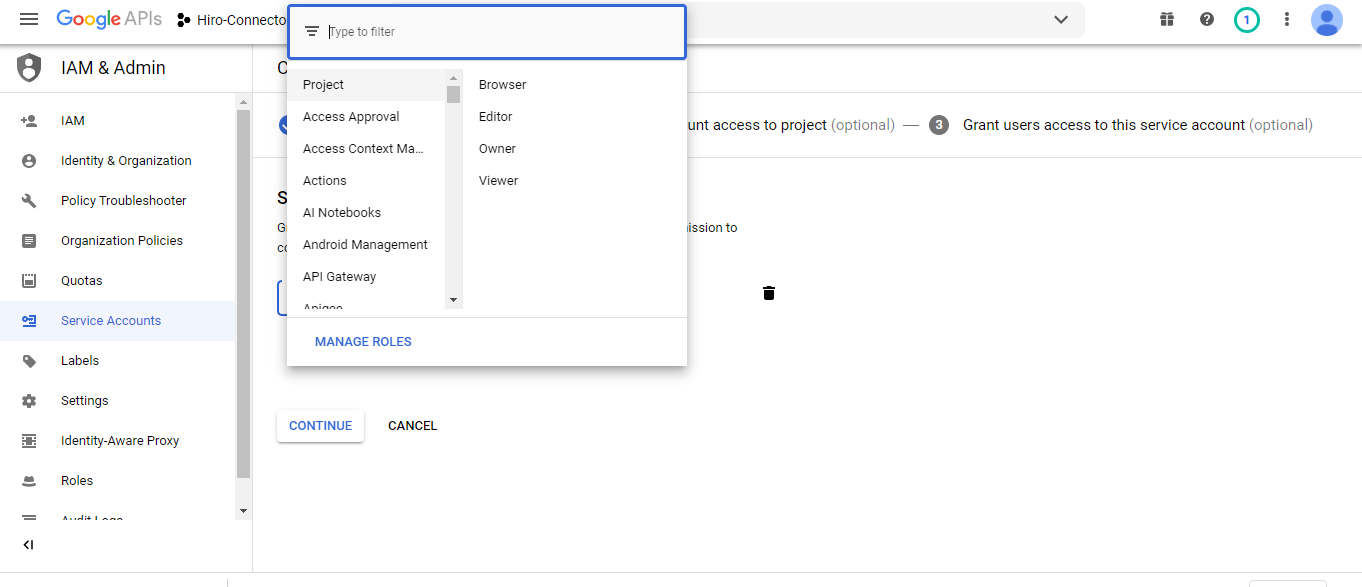Open Identity-Aware Proxy page
1362x587 pixels.
coord(118,441)
